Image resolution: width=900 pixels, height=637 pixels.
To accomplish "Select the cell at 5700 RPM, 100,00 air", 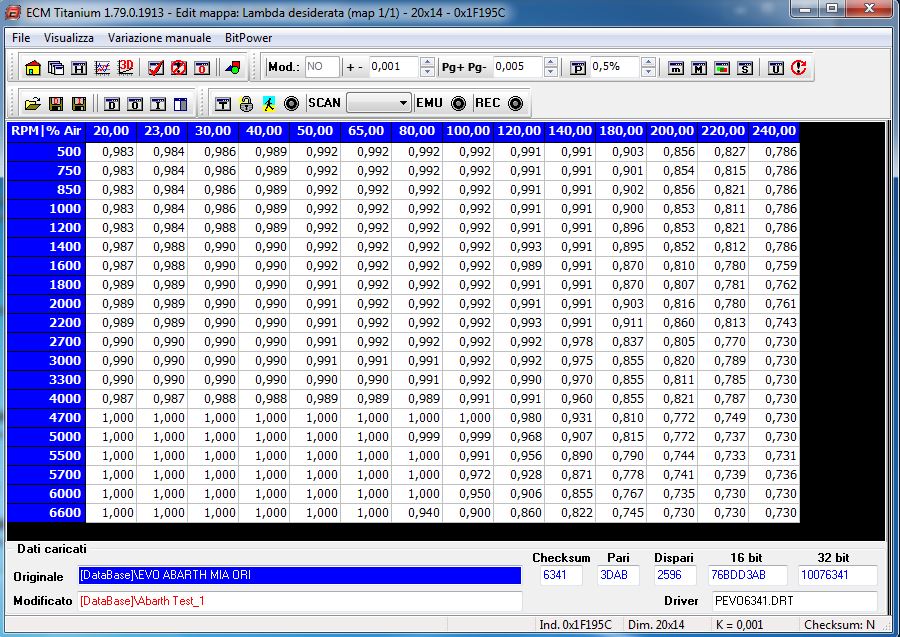I will (x=468, y=475).
